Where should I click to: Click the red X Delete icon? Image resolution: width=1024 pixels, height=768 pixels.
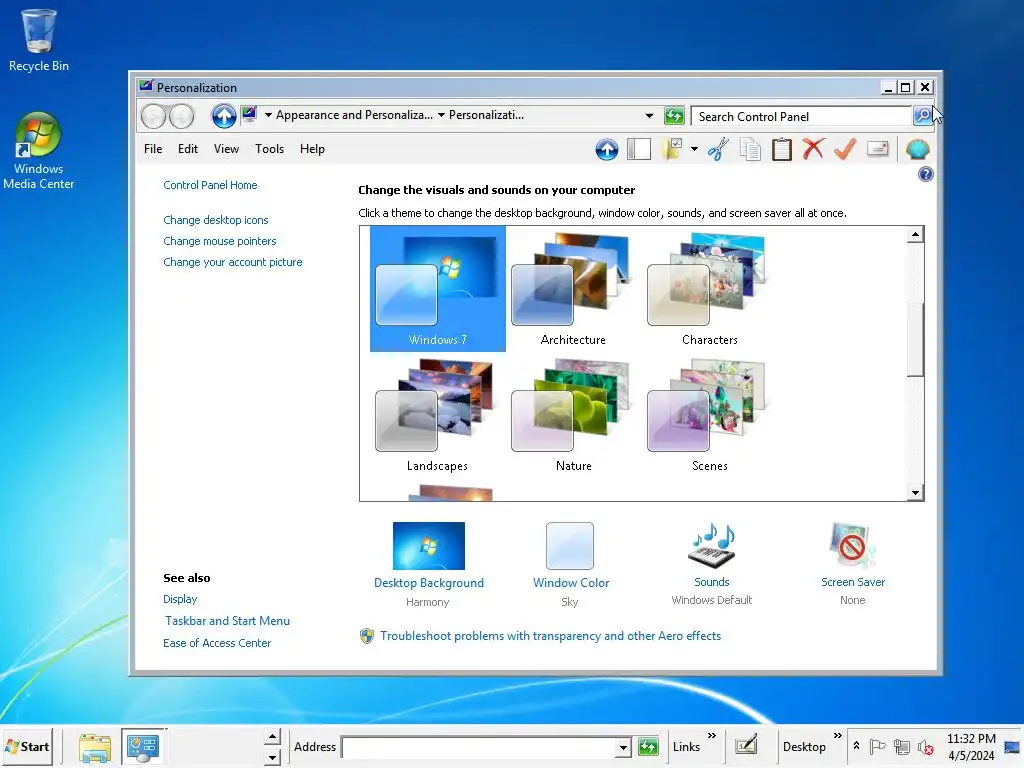(813, 149)
